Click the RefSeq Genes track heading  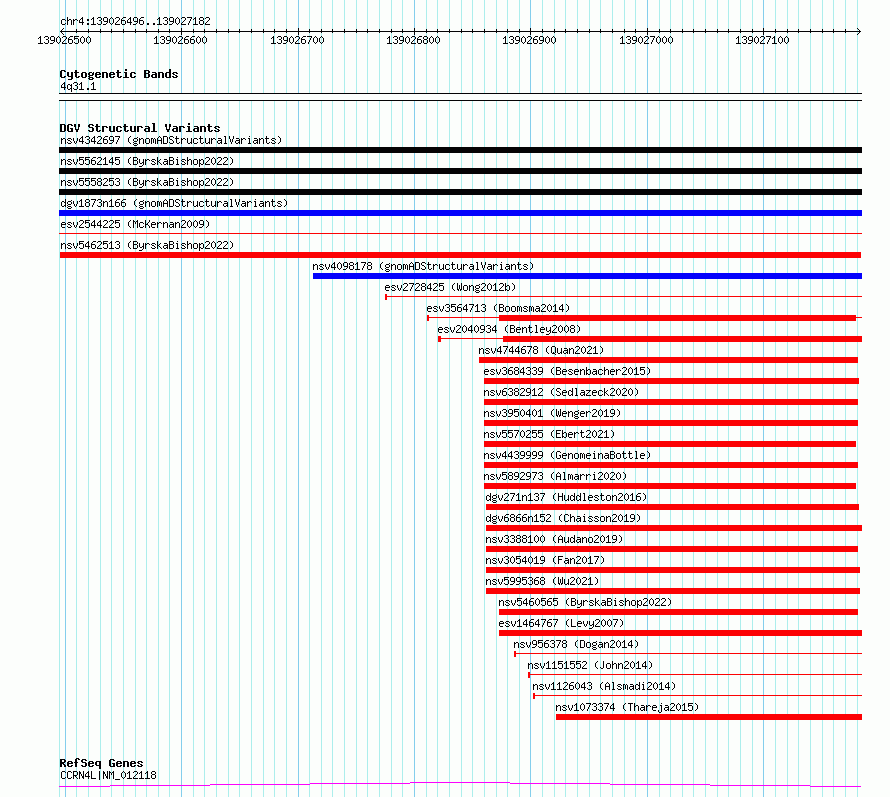[101, 763]
